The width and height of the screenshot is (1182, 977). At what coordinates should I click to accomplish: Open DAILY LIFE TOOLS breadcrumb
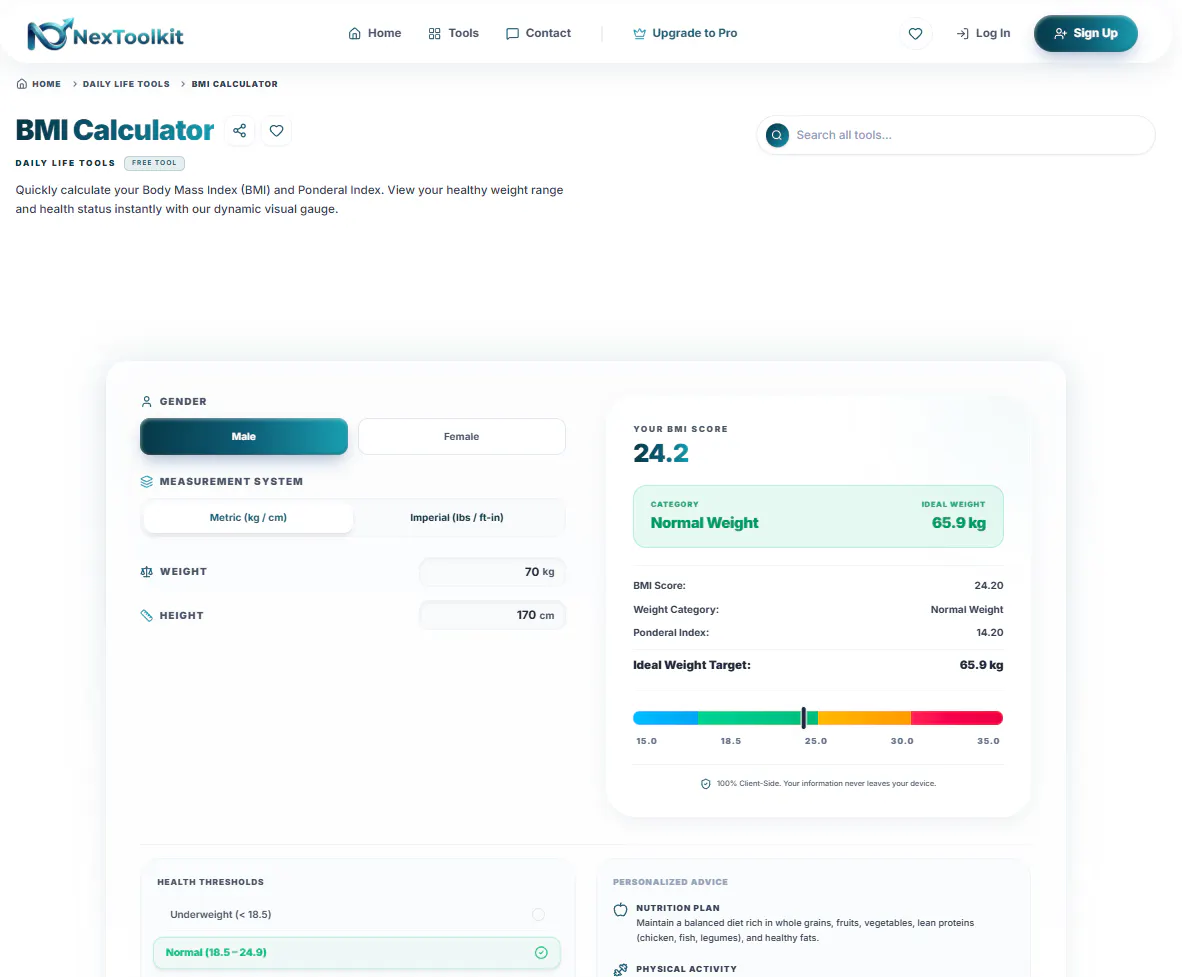126,84
